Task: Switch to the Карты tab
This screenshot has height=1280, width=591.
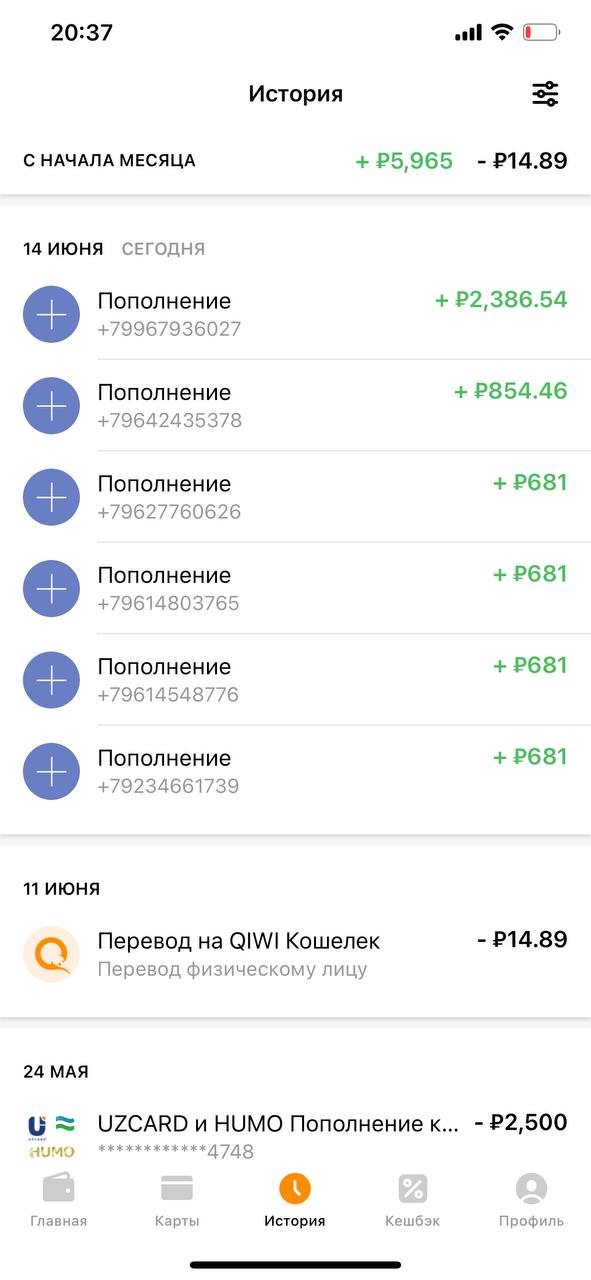Action: pyautogui.click(x=177, y=1201)
